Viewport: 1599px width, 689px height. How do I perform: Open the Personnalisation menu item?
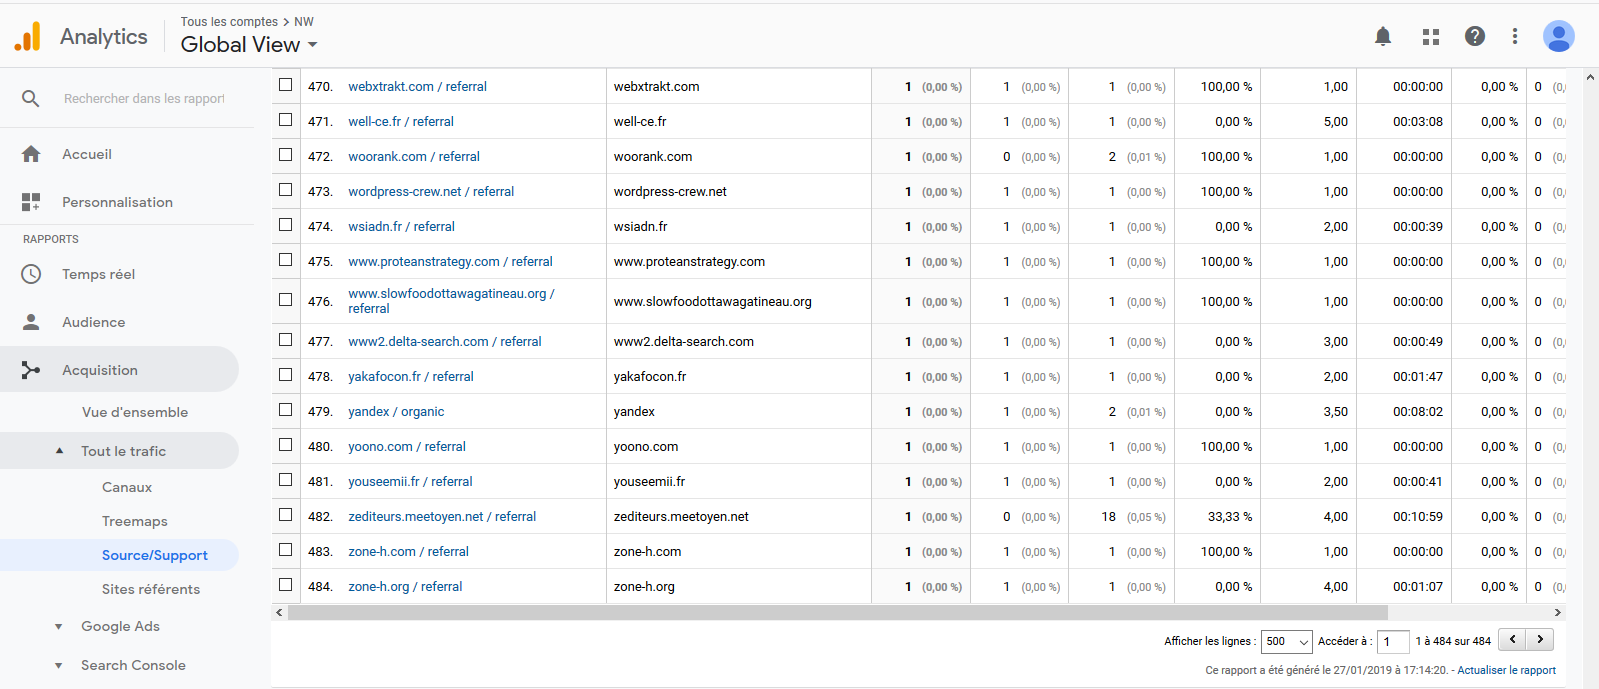(x=117, y=202)
